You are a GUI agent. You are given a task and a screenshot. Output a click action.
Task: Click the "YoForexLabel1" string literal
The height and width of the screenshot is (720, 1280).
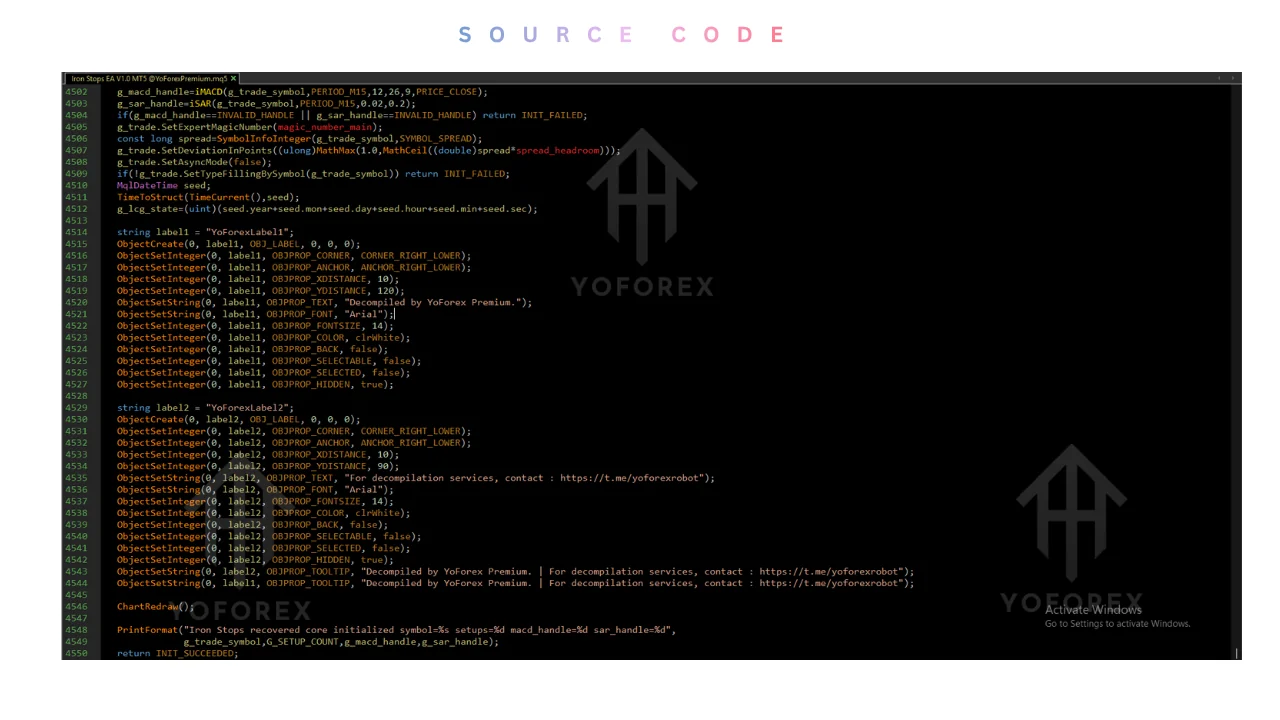[x=247, y=232]
